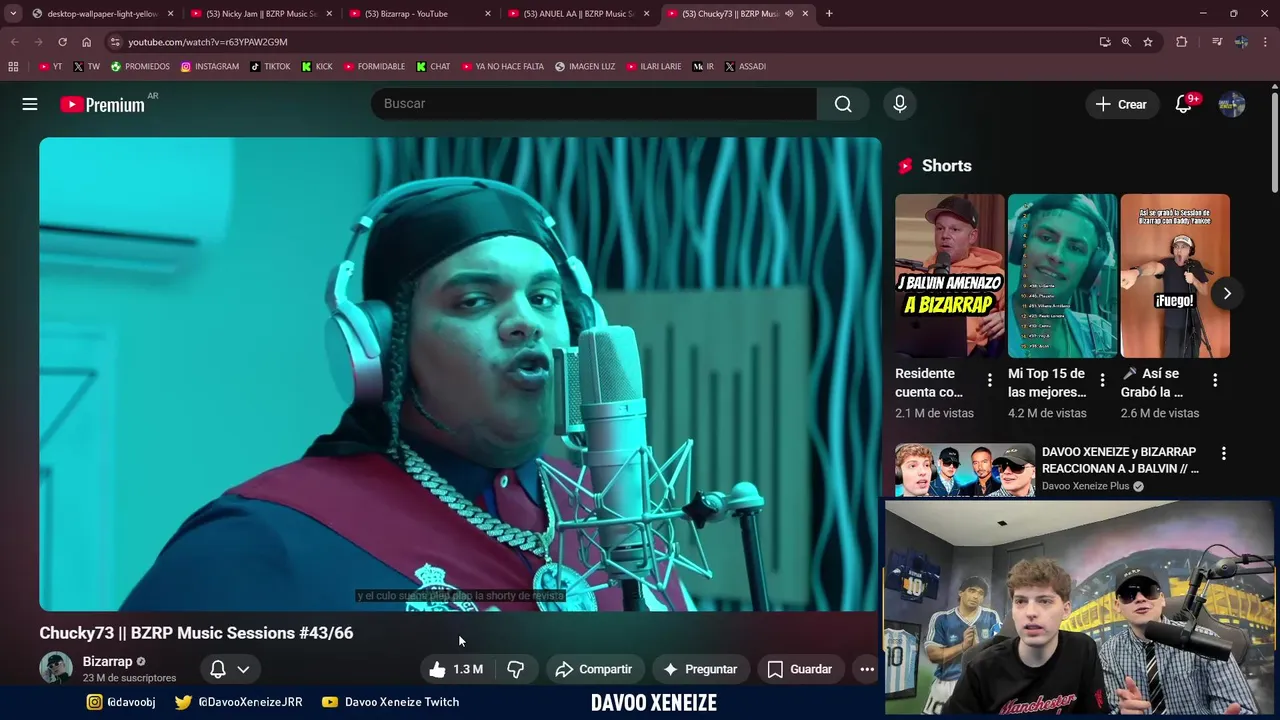Screen dimensions: 1280x720
Task: Open the account avatar menu in YouTube
Action: 1232,104
